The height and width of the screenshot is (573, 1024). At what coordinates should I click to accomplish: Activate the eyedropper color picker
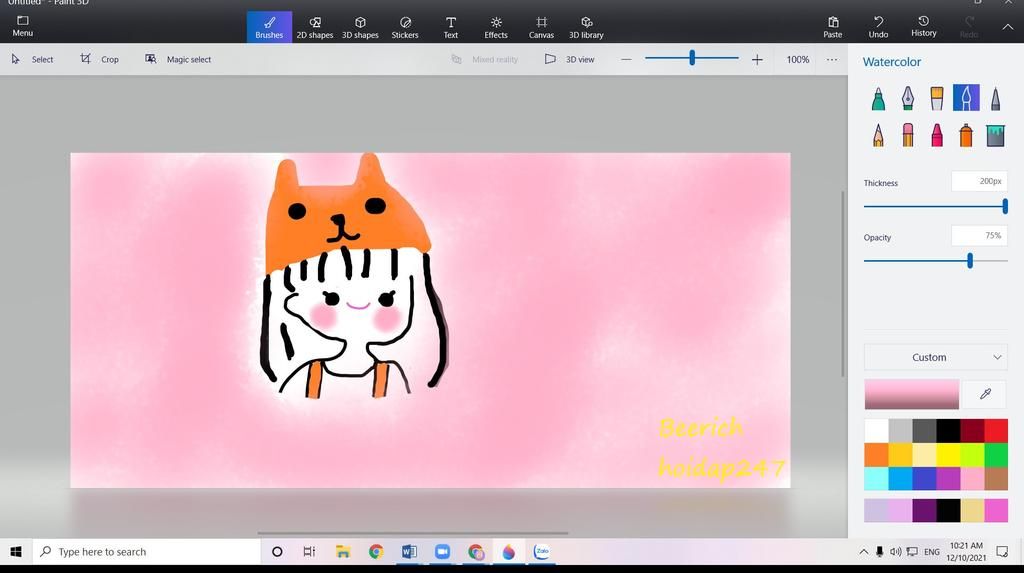[x=985, y=394]
